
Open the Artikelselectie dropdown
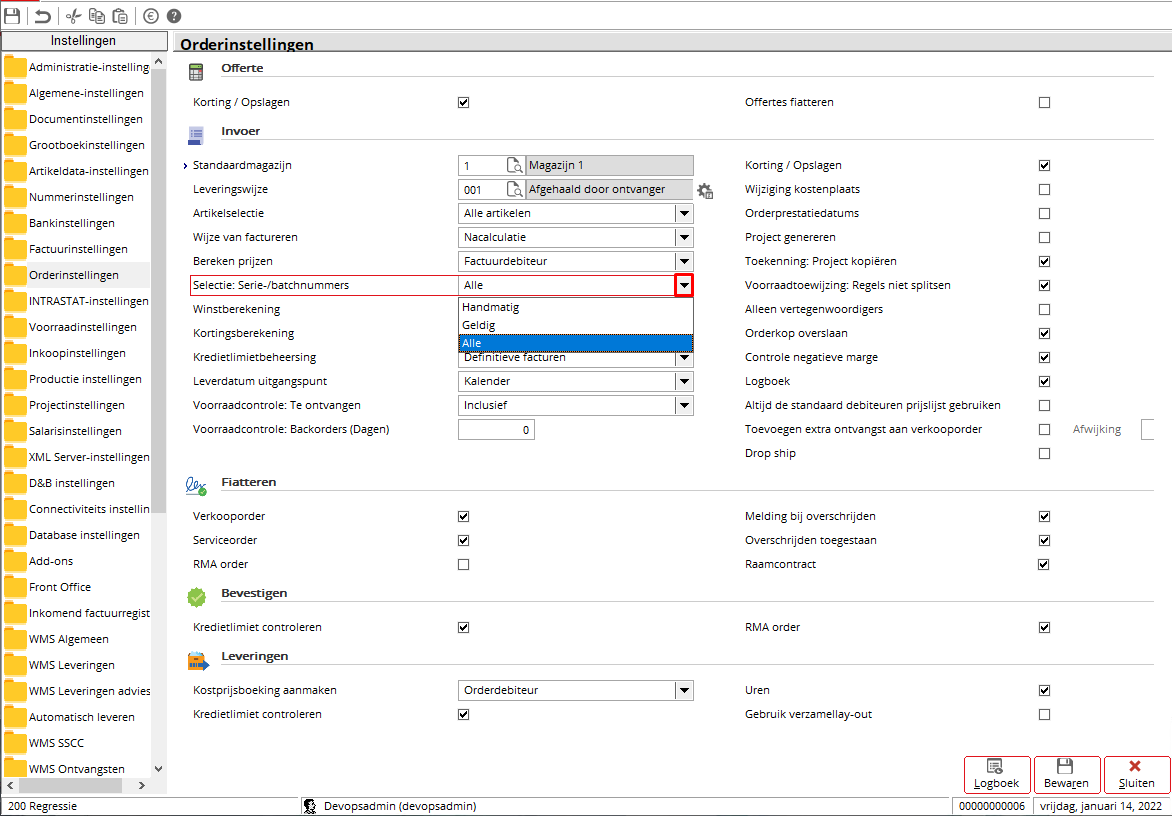click(x=684, y=213)
